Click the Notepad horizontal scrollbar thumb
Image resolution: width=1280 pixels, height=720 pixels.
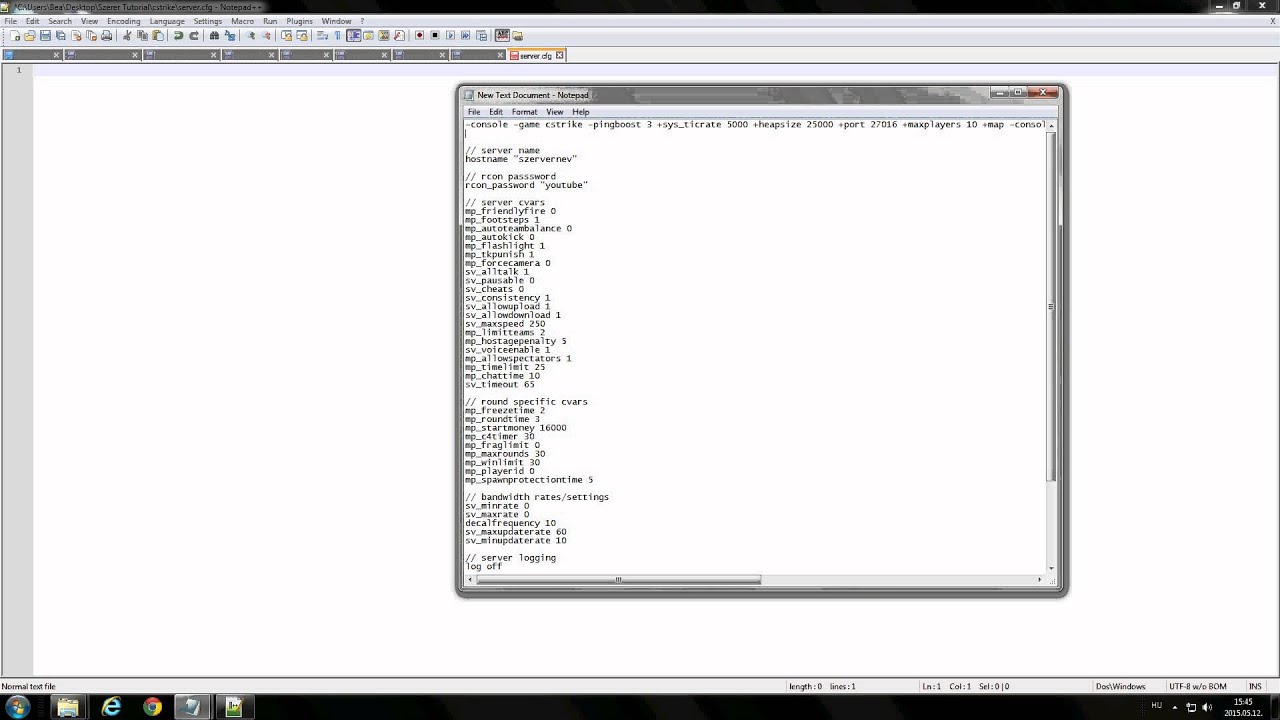[x=618, y=579]
